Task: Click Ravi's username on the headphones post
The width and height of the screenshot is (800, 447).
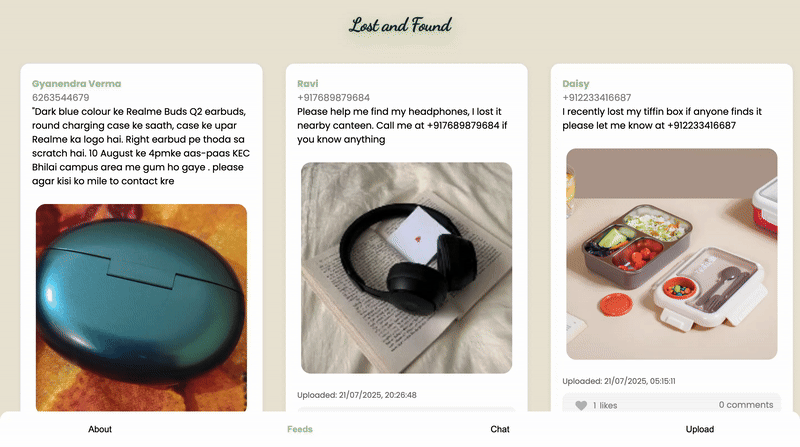Action: point(310,84)
